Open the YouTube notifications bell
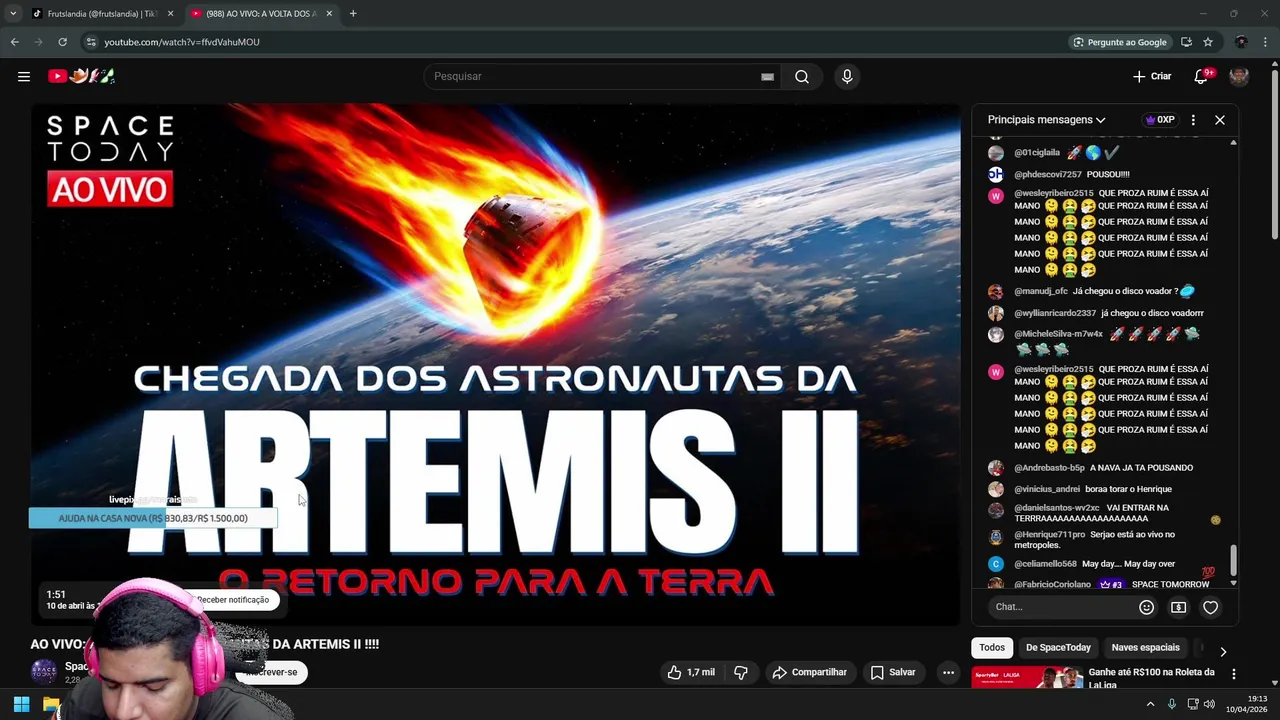Image resolution: width=1280 pixels, height=720 pixels. [1201, 76]
